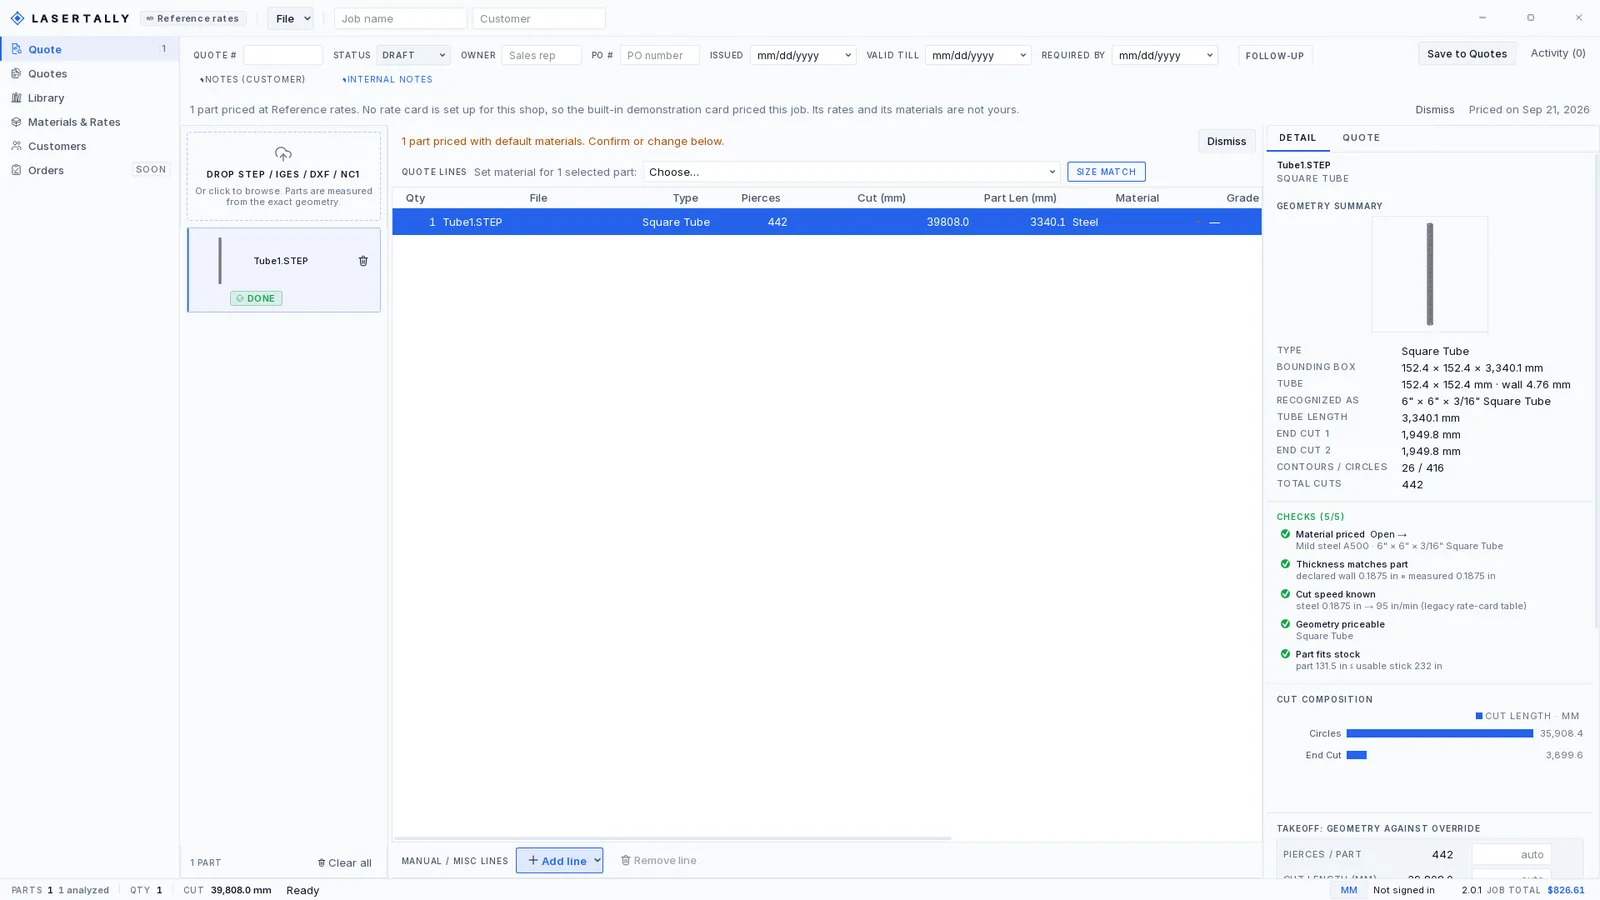Click the Circles cut length bar

click(1440, 734)
